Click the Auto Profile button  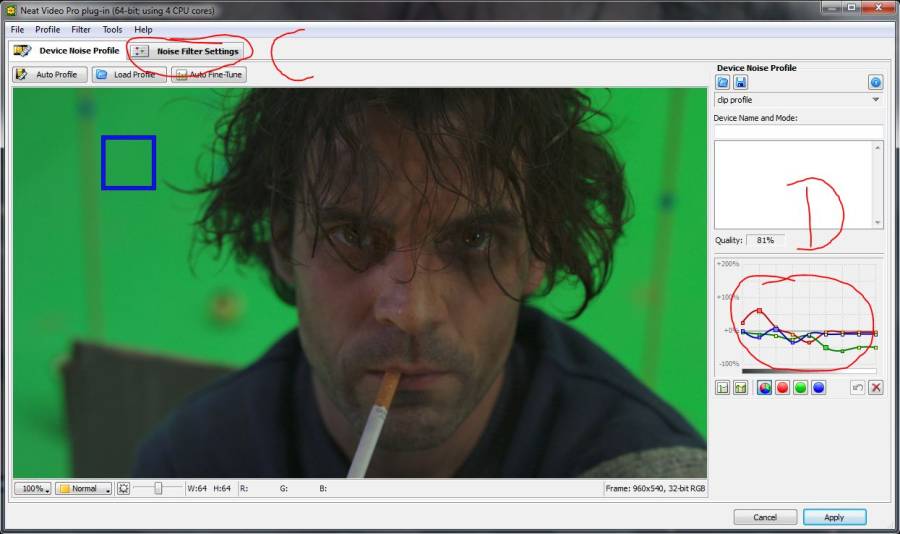pyautogui.click(x=49, y=74)
